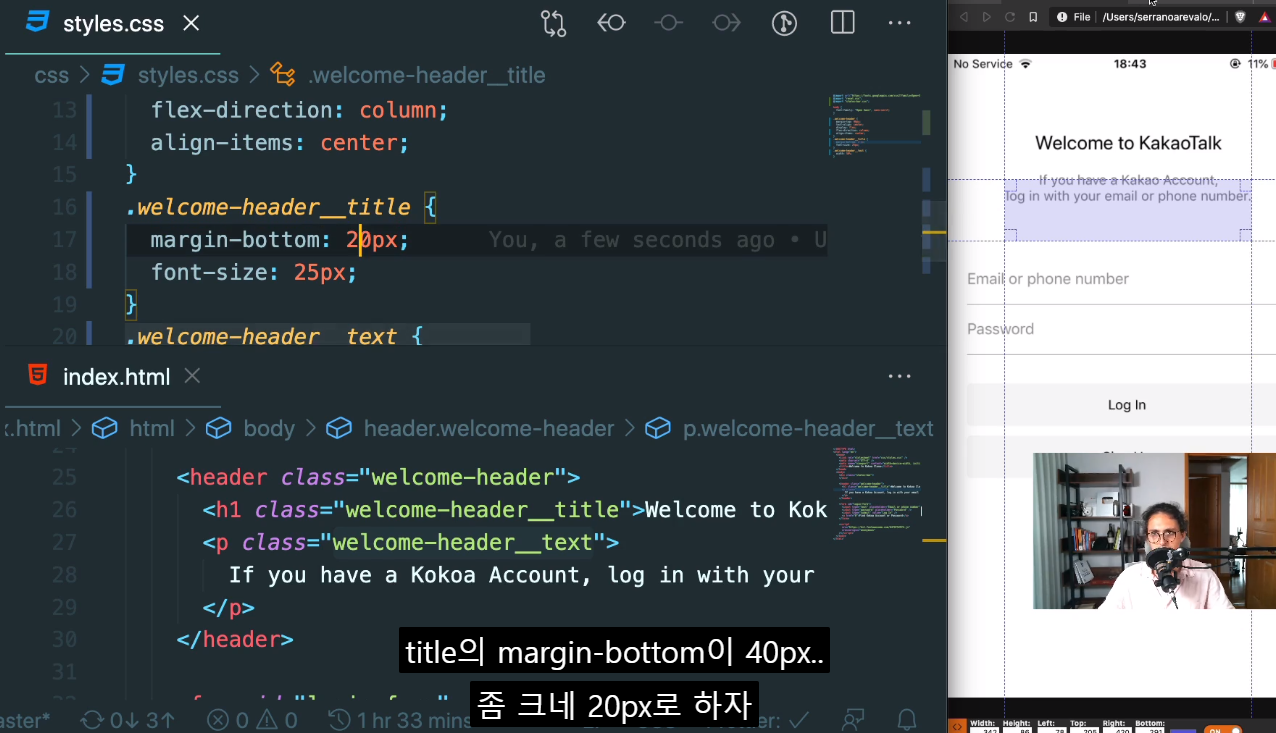Click the align-items: center line

coord(280,143)
